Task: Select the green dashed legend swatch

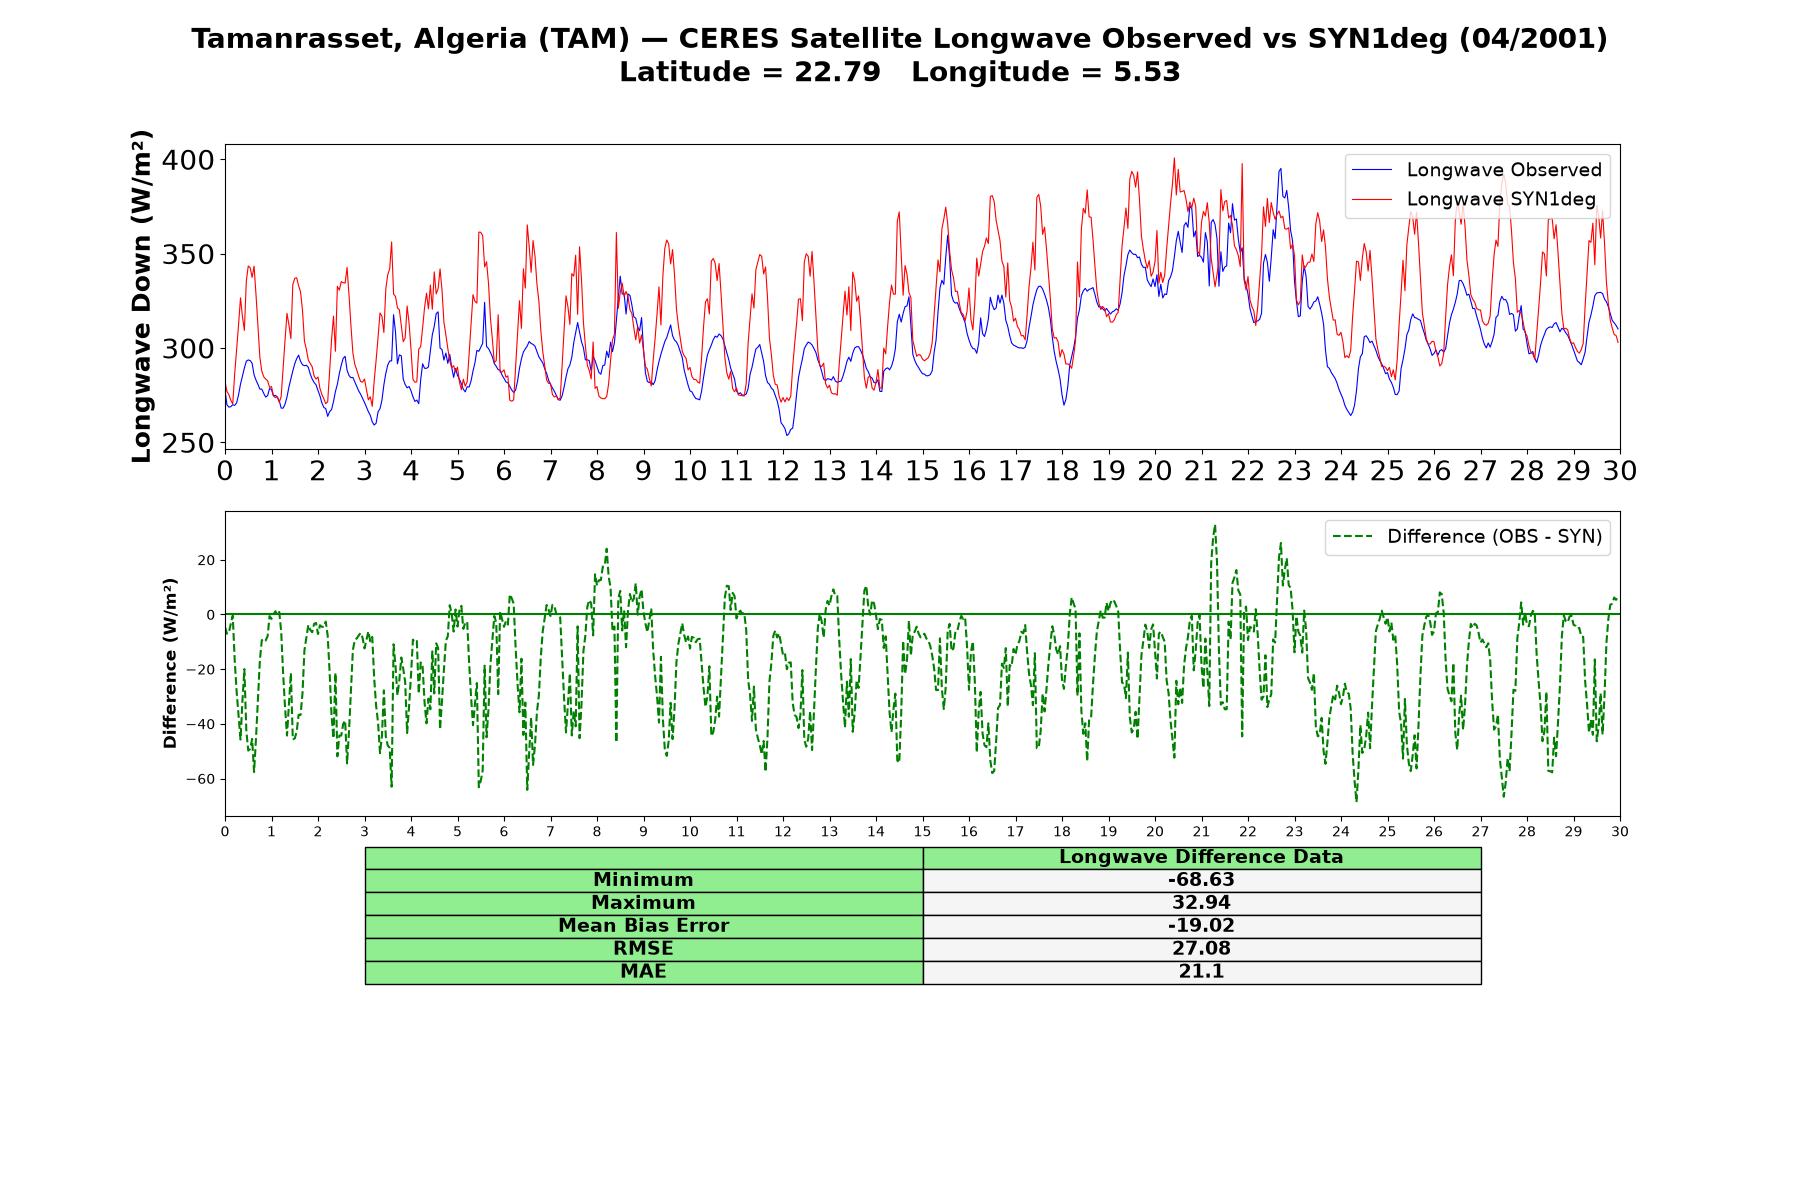Action: [1353, 537]
